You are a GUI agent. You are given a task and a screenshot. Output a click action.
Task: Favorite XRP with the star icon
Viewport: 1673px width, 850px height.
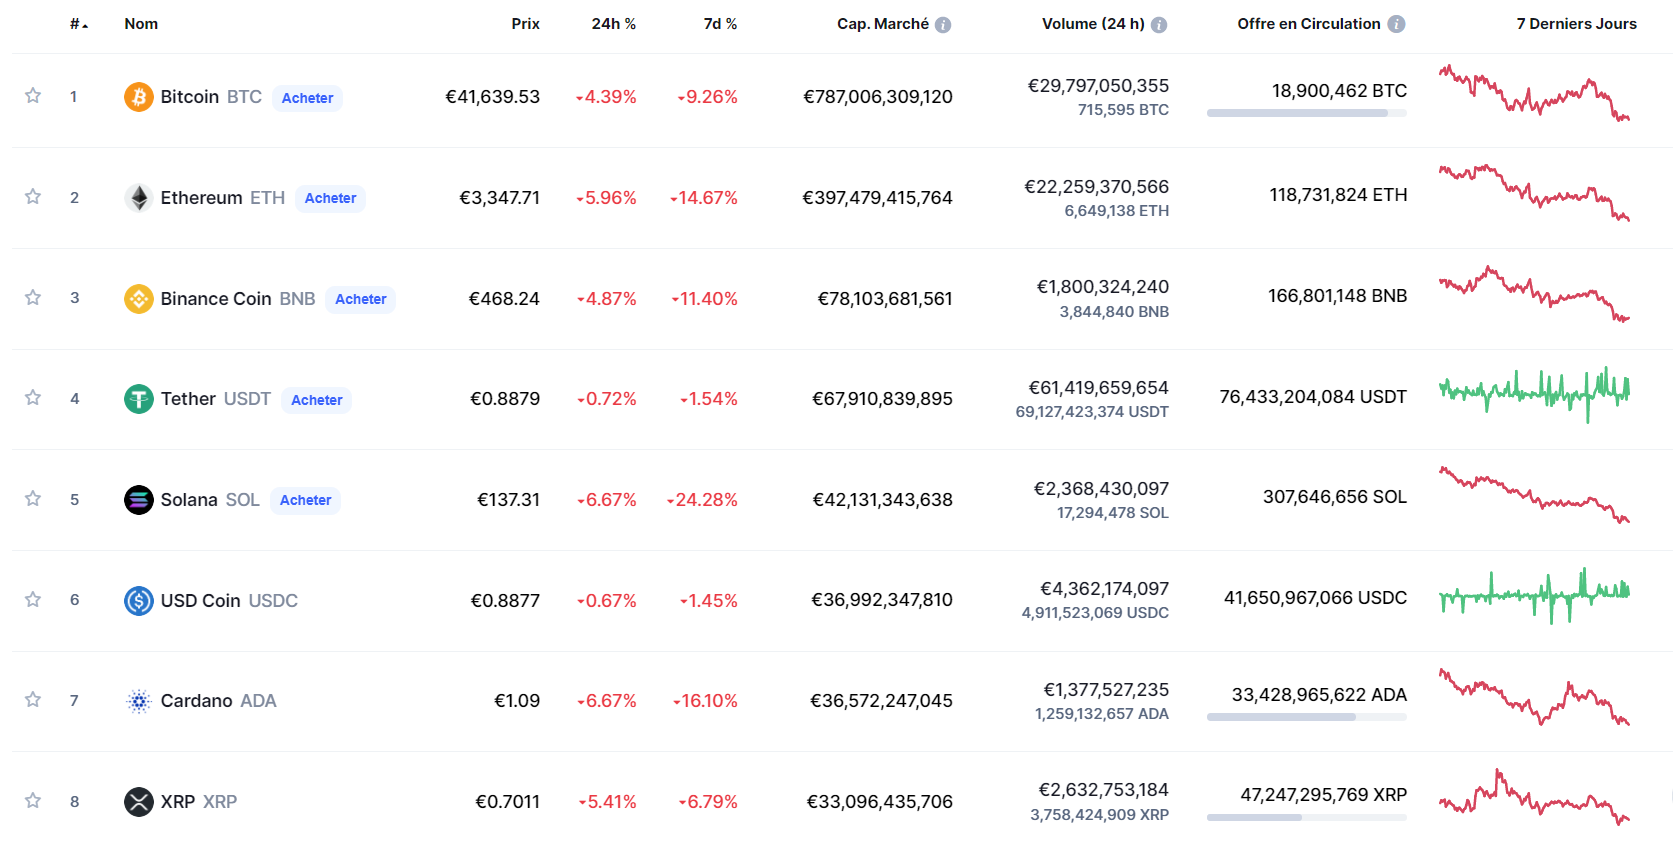click(x=33, y=801)
